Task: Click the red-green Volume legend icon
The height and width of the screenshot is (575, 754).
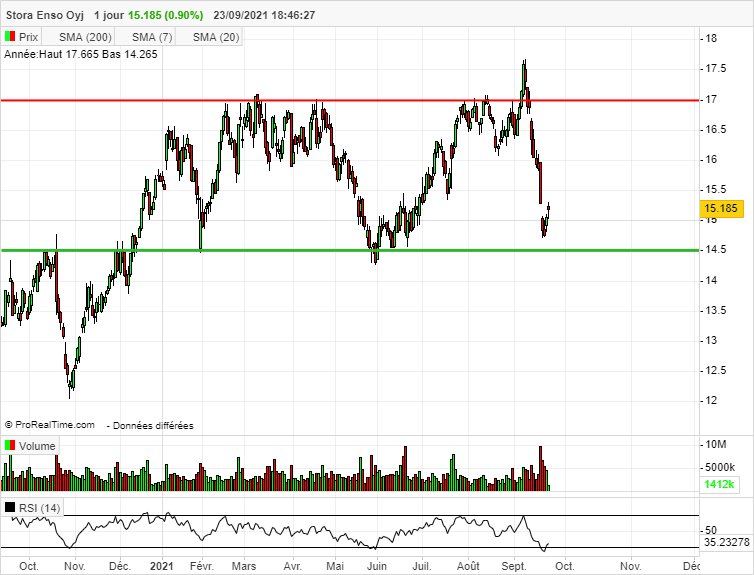Action: pos(10,446)
